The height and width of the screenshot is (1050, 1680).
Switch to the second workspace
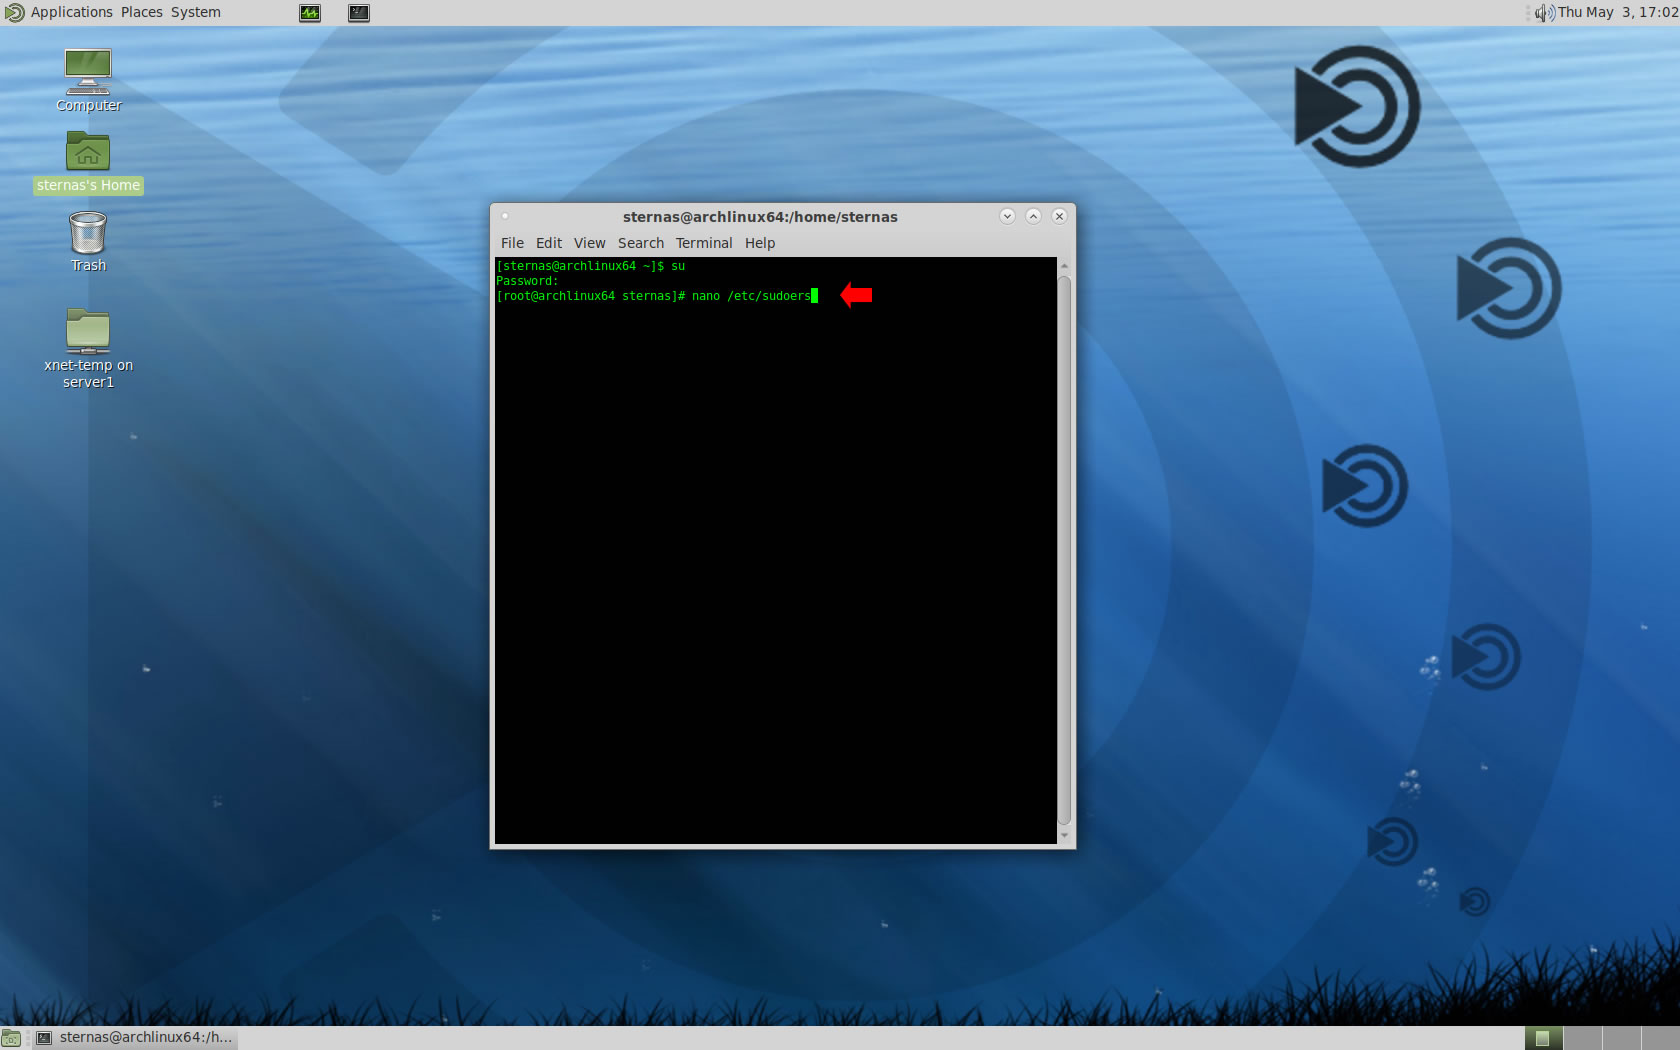point(1582,1038)
